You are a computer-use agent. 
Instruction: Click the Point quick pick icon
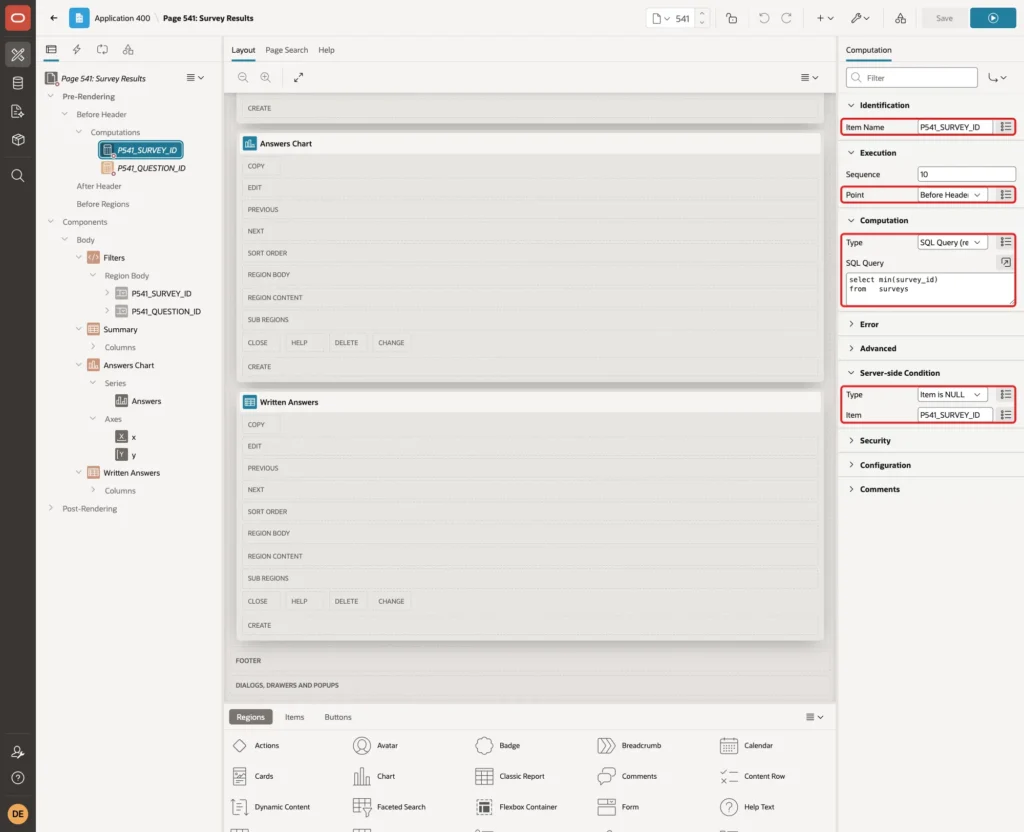click(x=1006, y=195)
